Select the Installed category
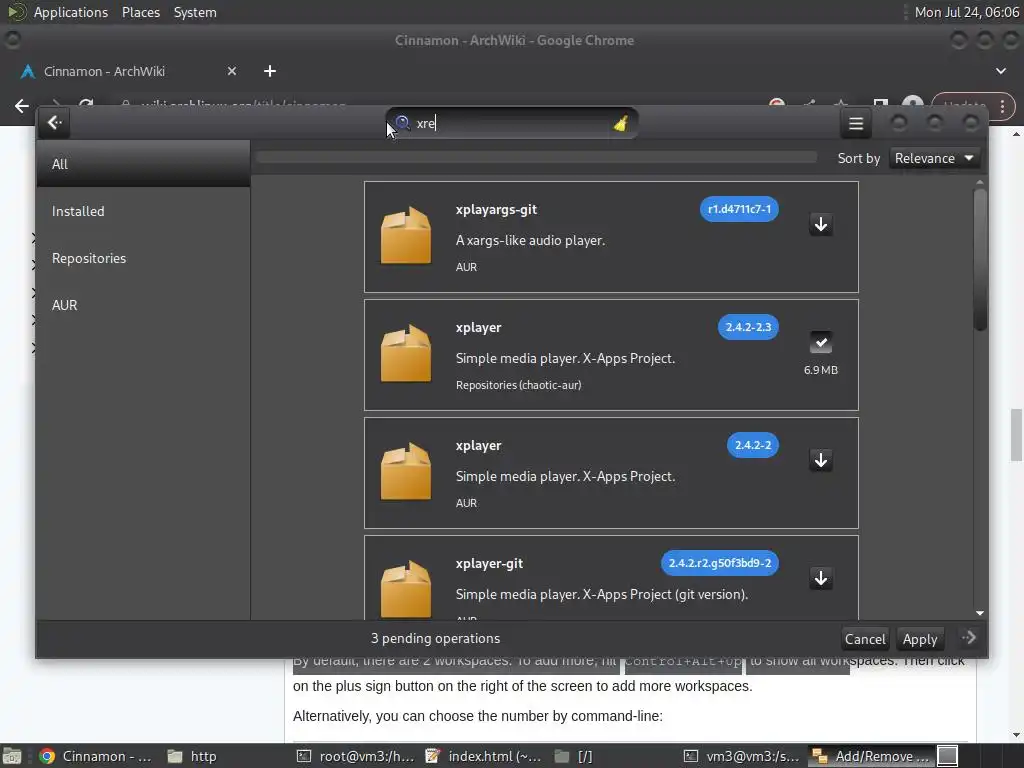The image size is (1024, 768). [143, 211]
